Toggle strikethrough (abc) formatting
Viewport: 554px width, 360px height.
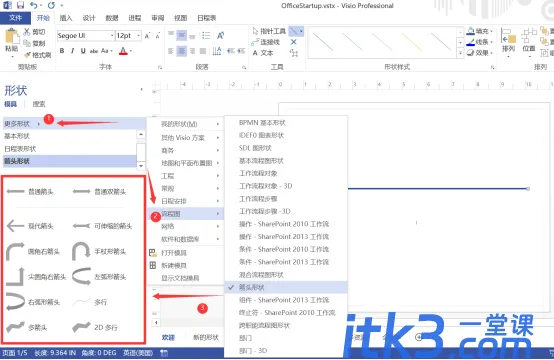tap(94, 51)
